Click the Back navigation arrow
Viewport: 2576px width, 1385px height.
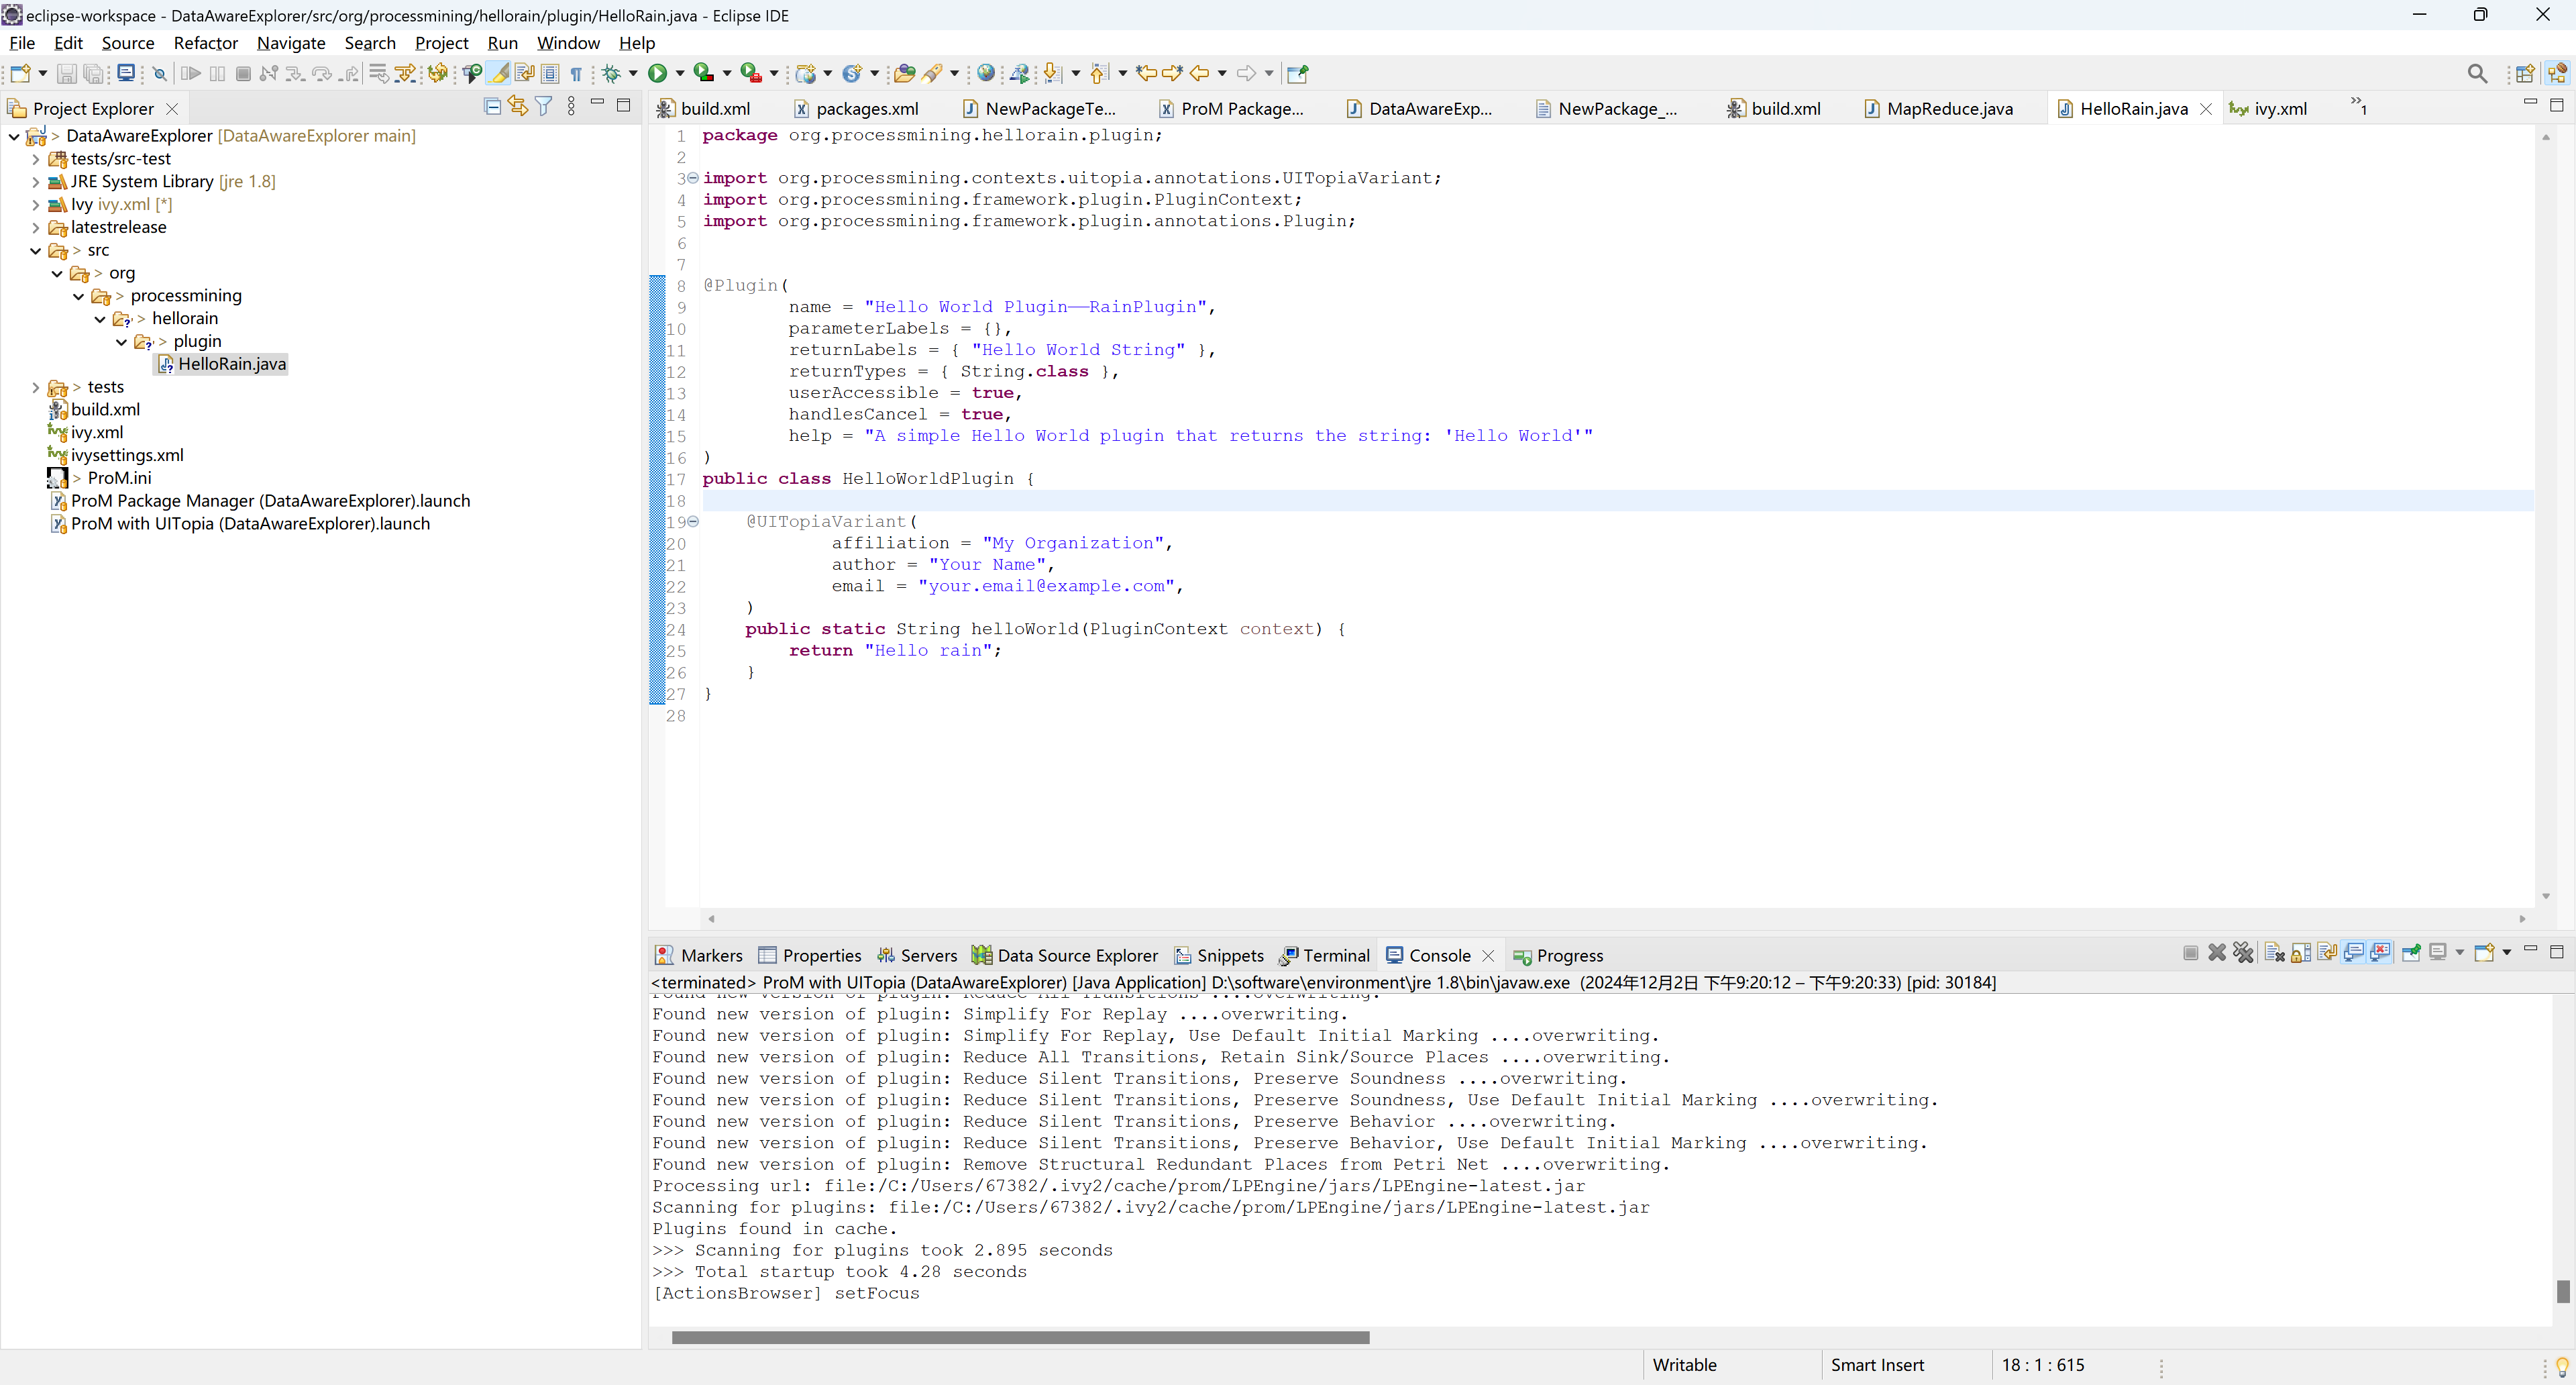click(1199, 73)
